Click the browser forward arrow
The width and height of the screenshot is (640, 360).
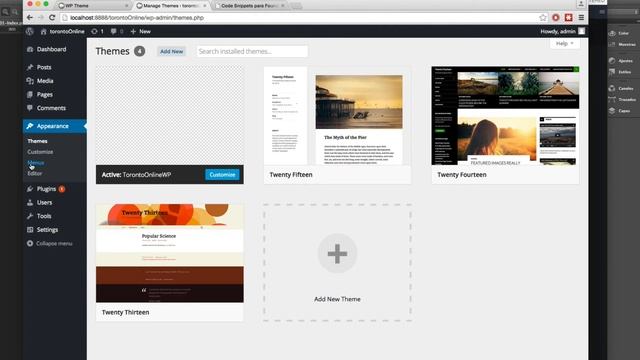click(x=40, y=18)
